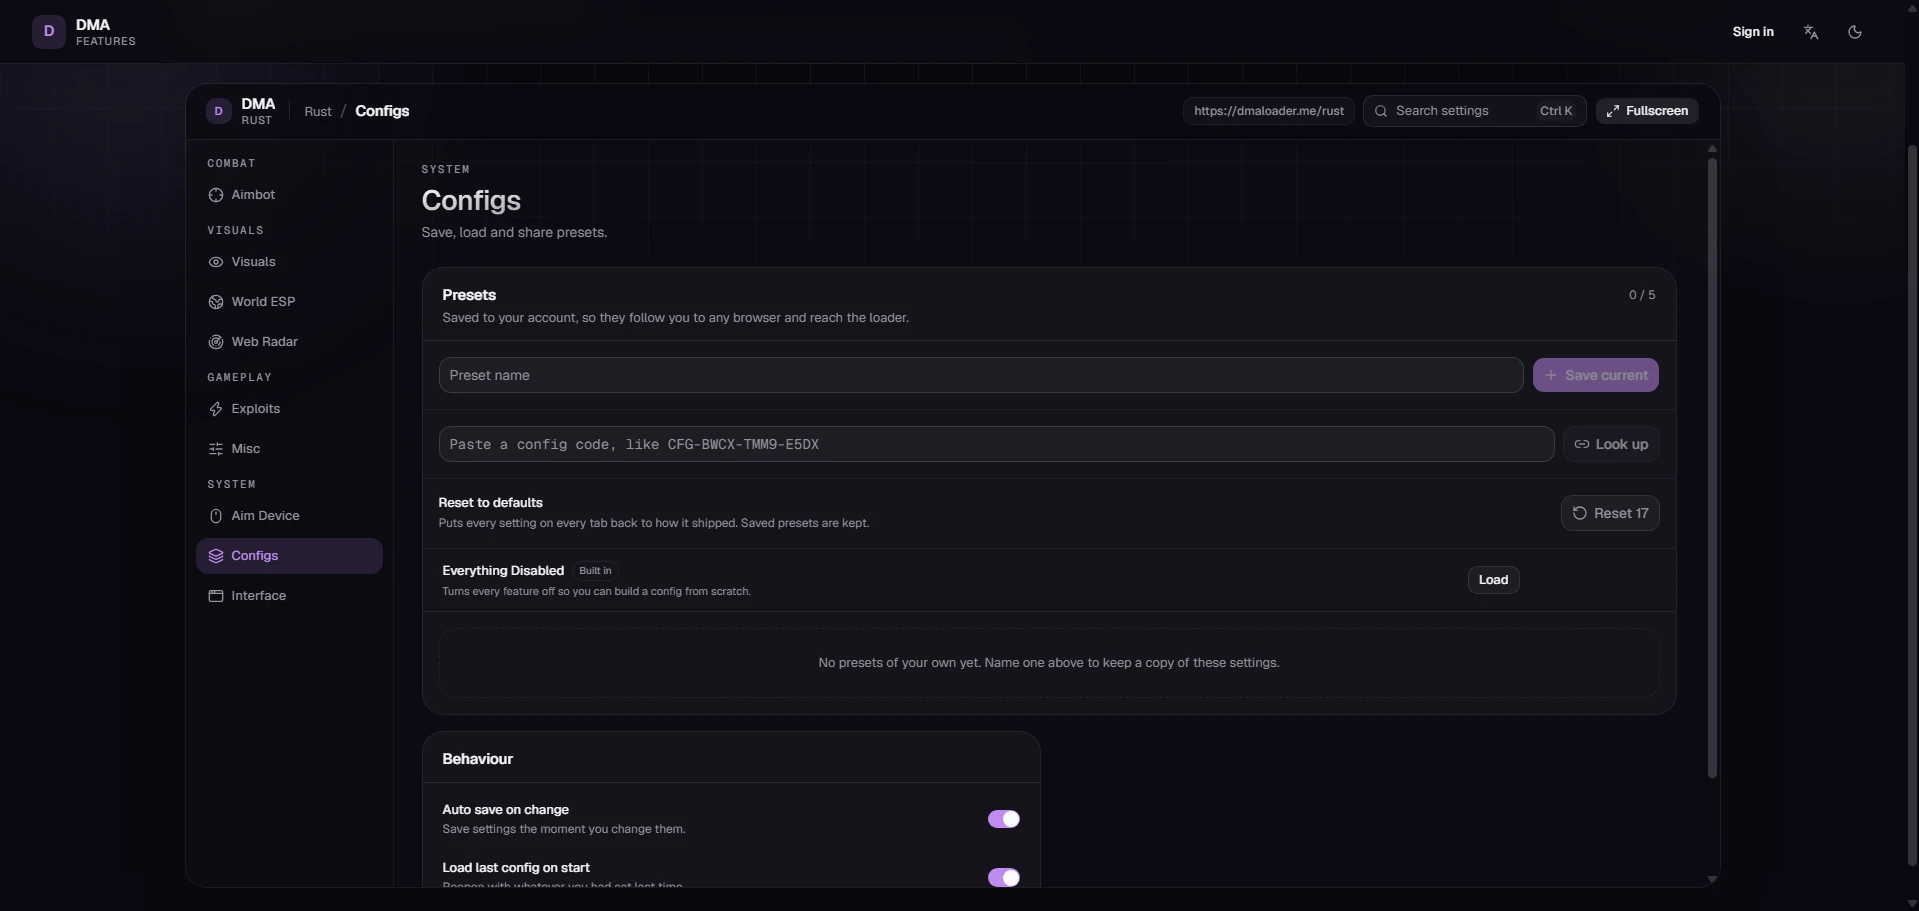1919x911 pixels.
Task: Open the Aimbot section
Action: [289, 195]
